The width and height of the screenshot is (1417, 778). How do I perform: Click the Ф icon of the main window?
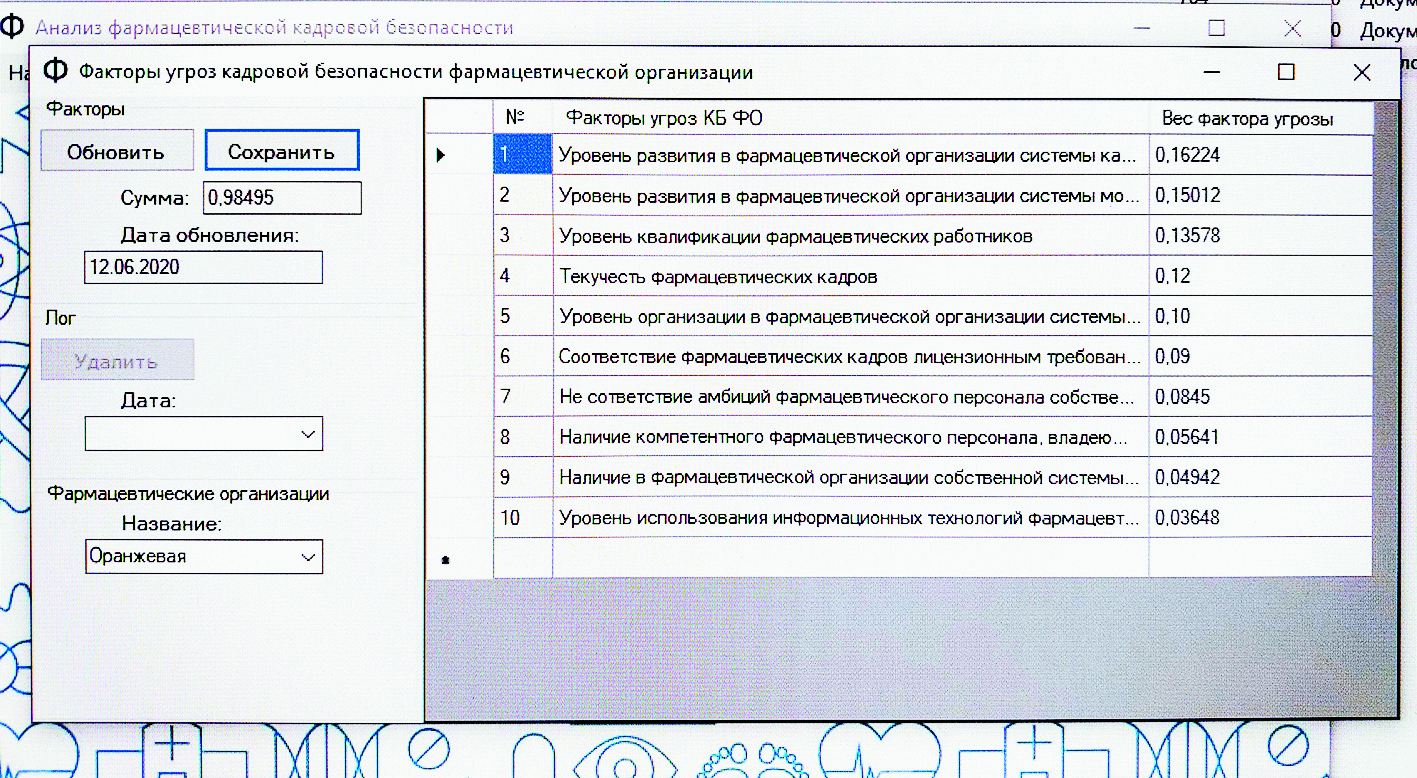pyautogui.click(x=15, y=28)
